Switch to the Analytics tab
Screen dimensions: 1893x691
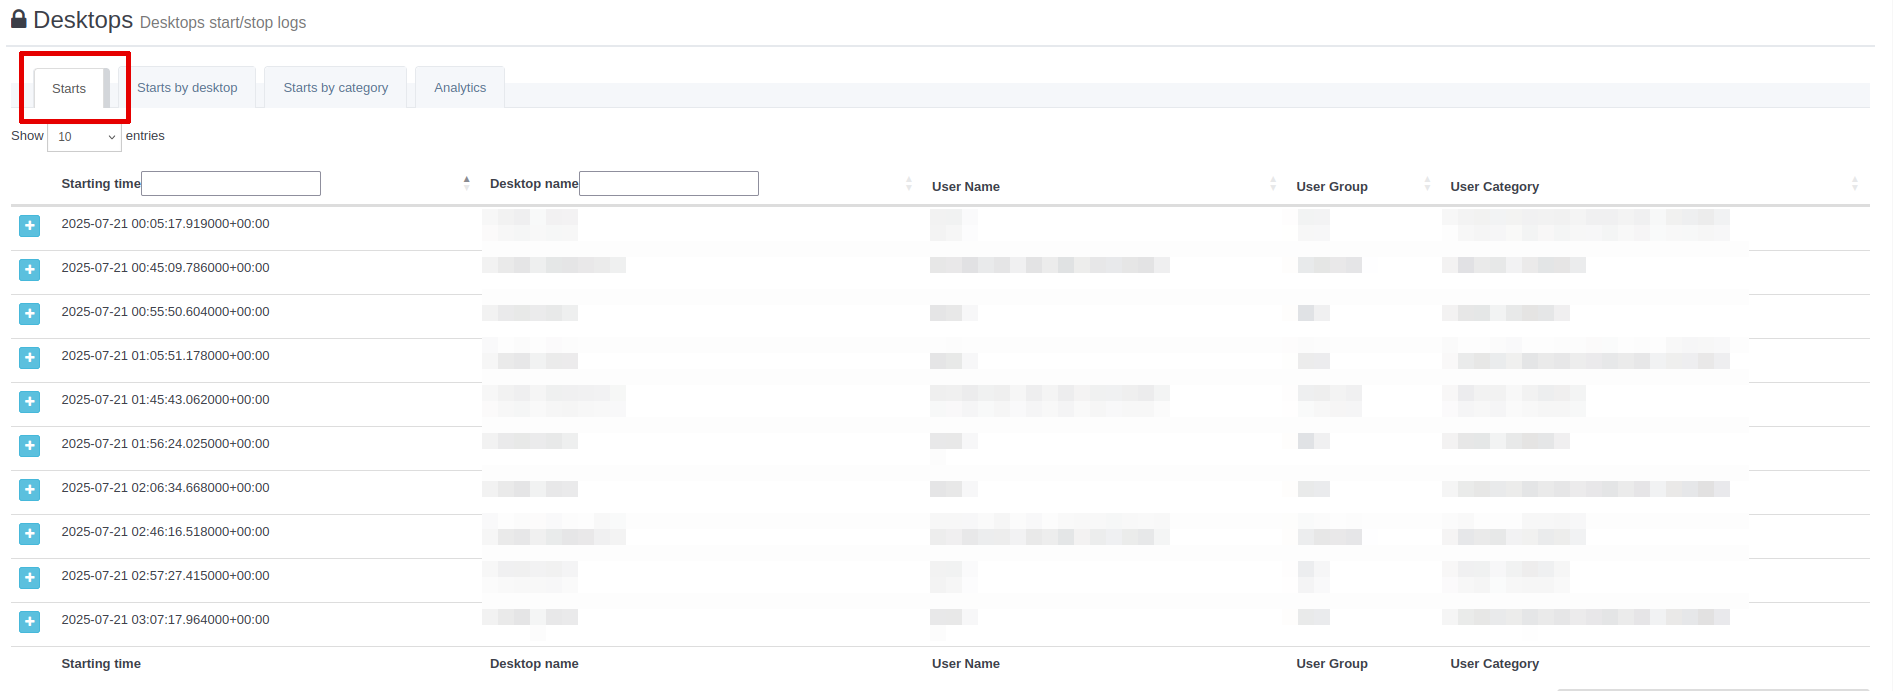tap(460, 88)
